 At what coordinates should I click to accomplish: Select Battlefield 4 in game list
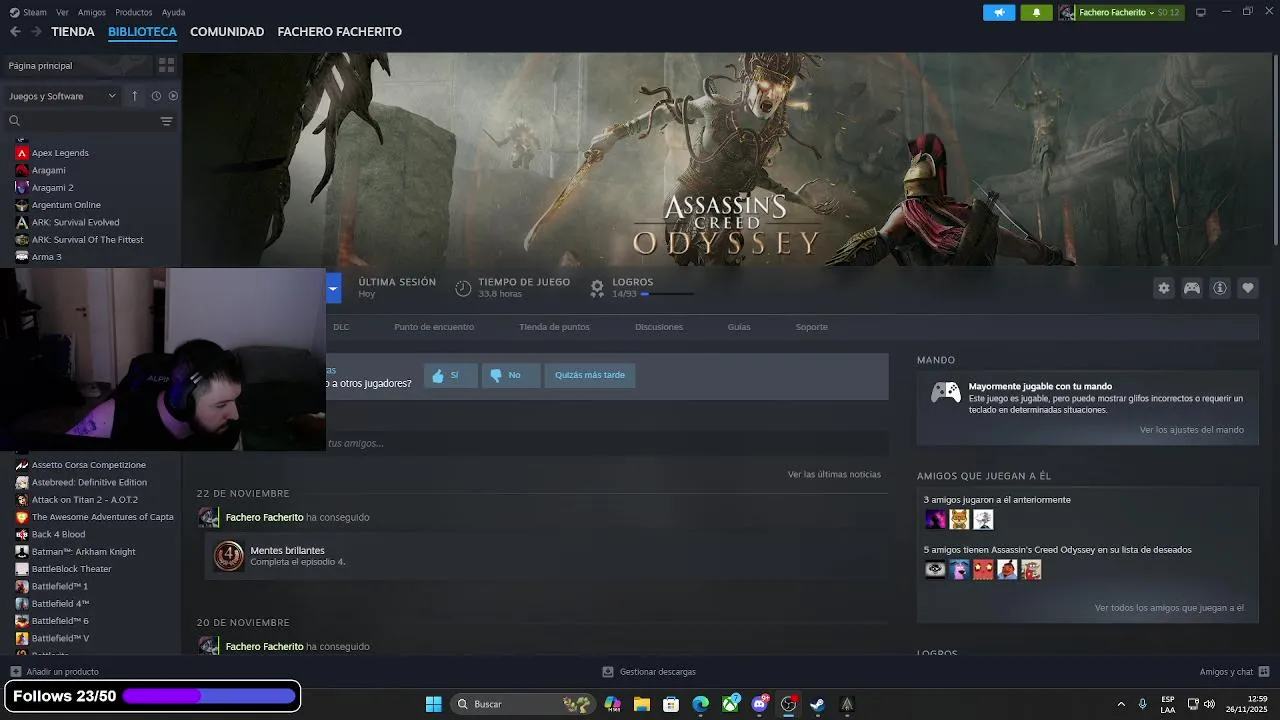[60, 604]
